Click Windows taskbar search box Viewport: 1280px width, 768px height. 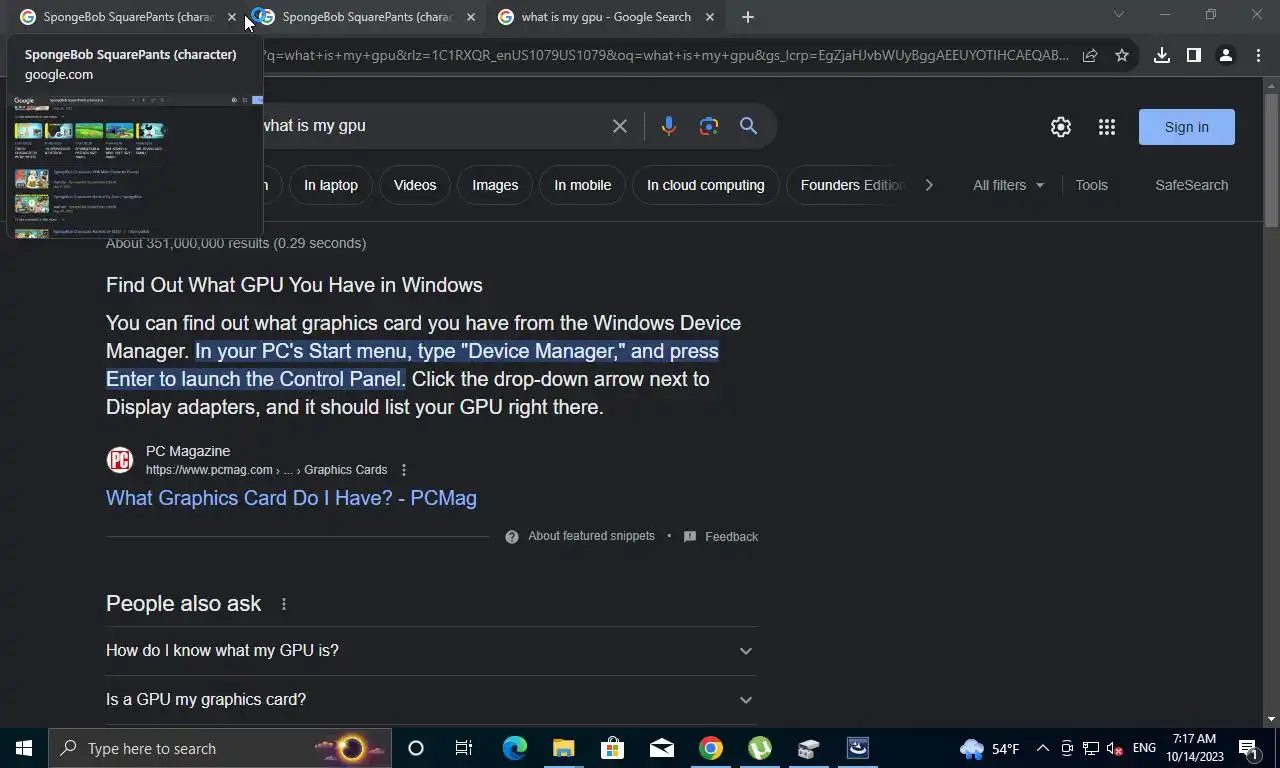coord(220,748)
